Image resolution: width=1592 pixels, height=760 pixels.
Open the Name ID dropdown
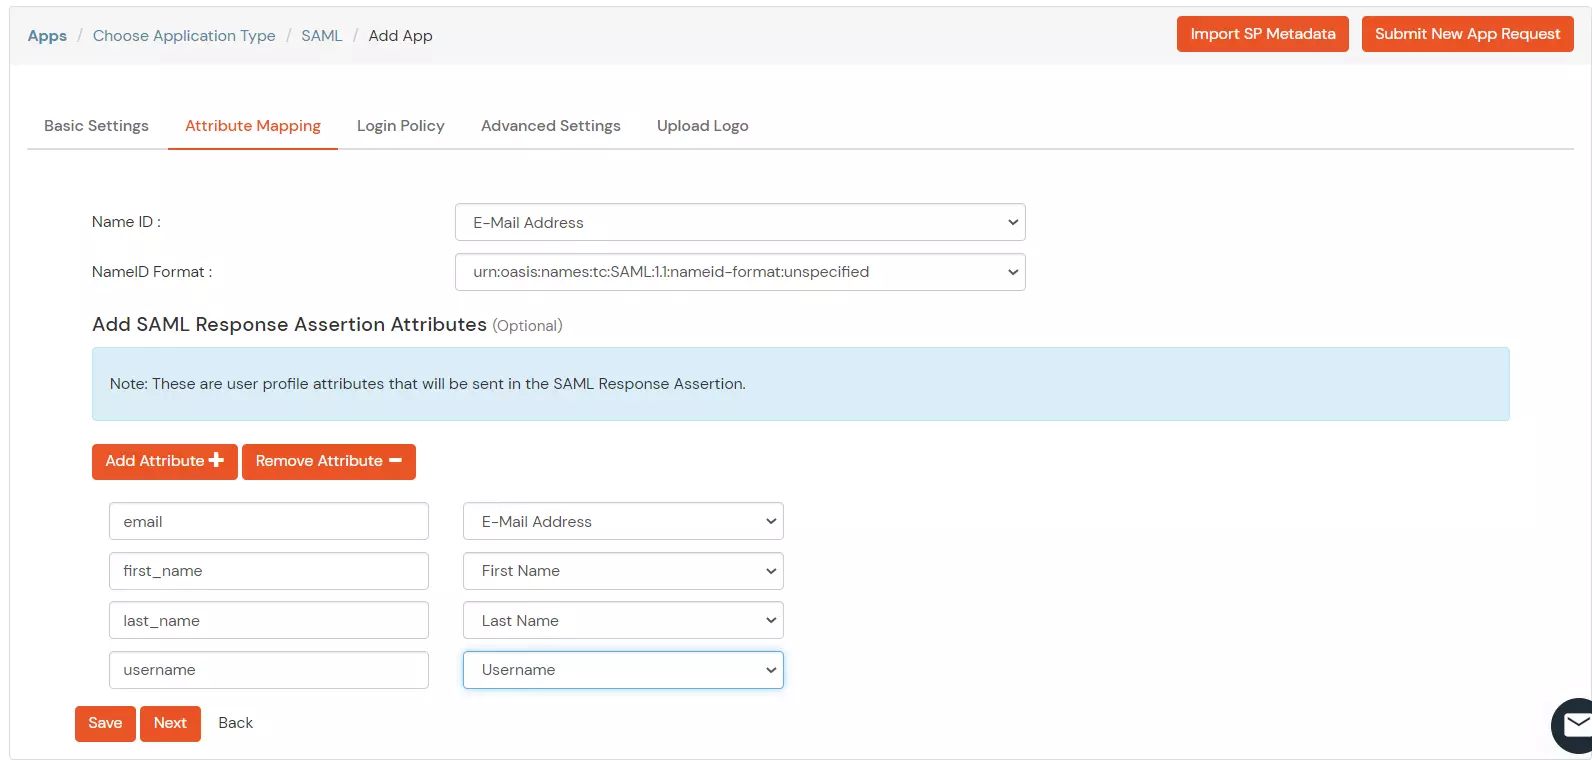[740, 222]
